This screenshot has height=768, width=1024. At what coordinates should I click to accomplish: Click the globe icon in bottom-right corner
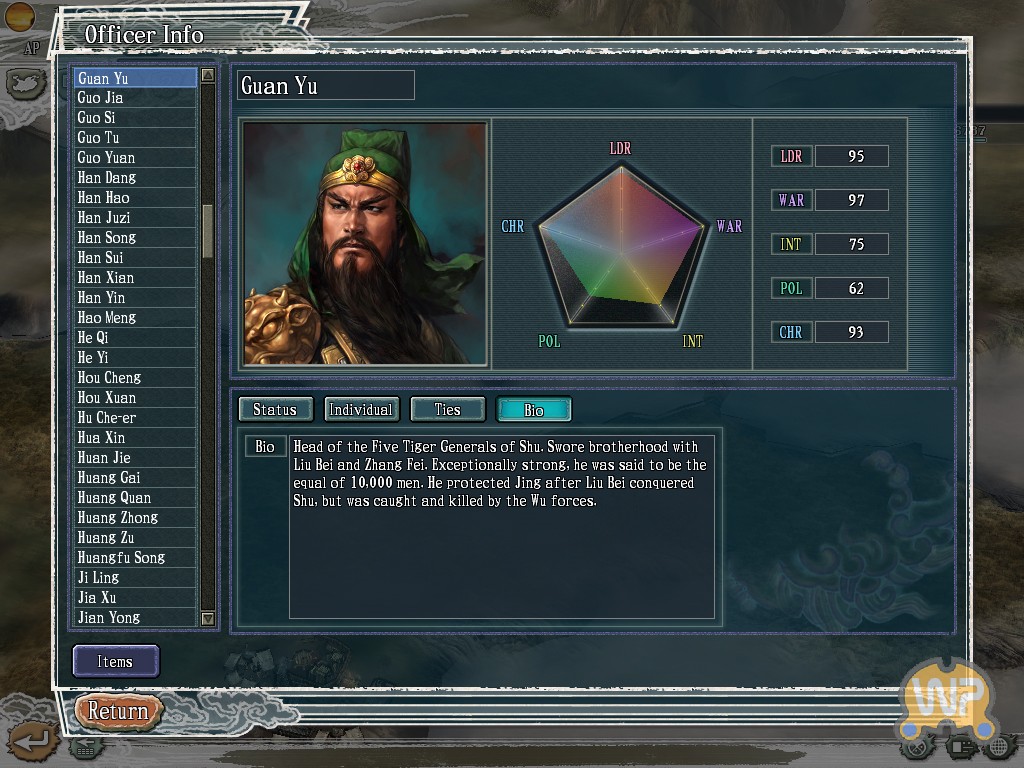click(1000, 746)
